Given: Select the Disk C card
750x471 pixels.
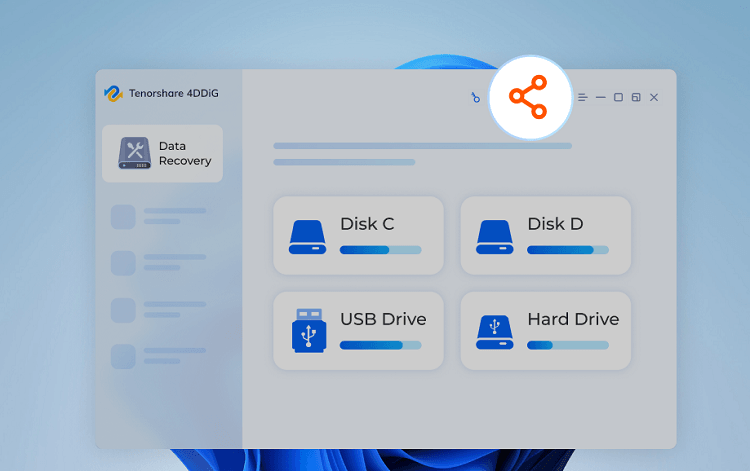Looking at the screenshot, I should 358,235.
